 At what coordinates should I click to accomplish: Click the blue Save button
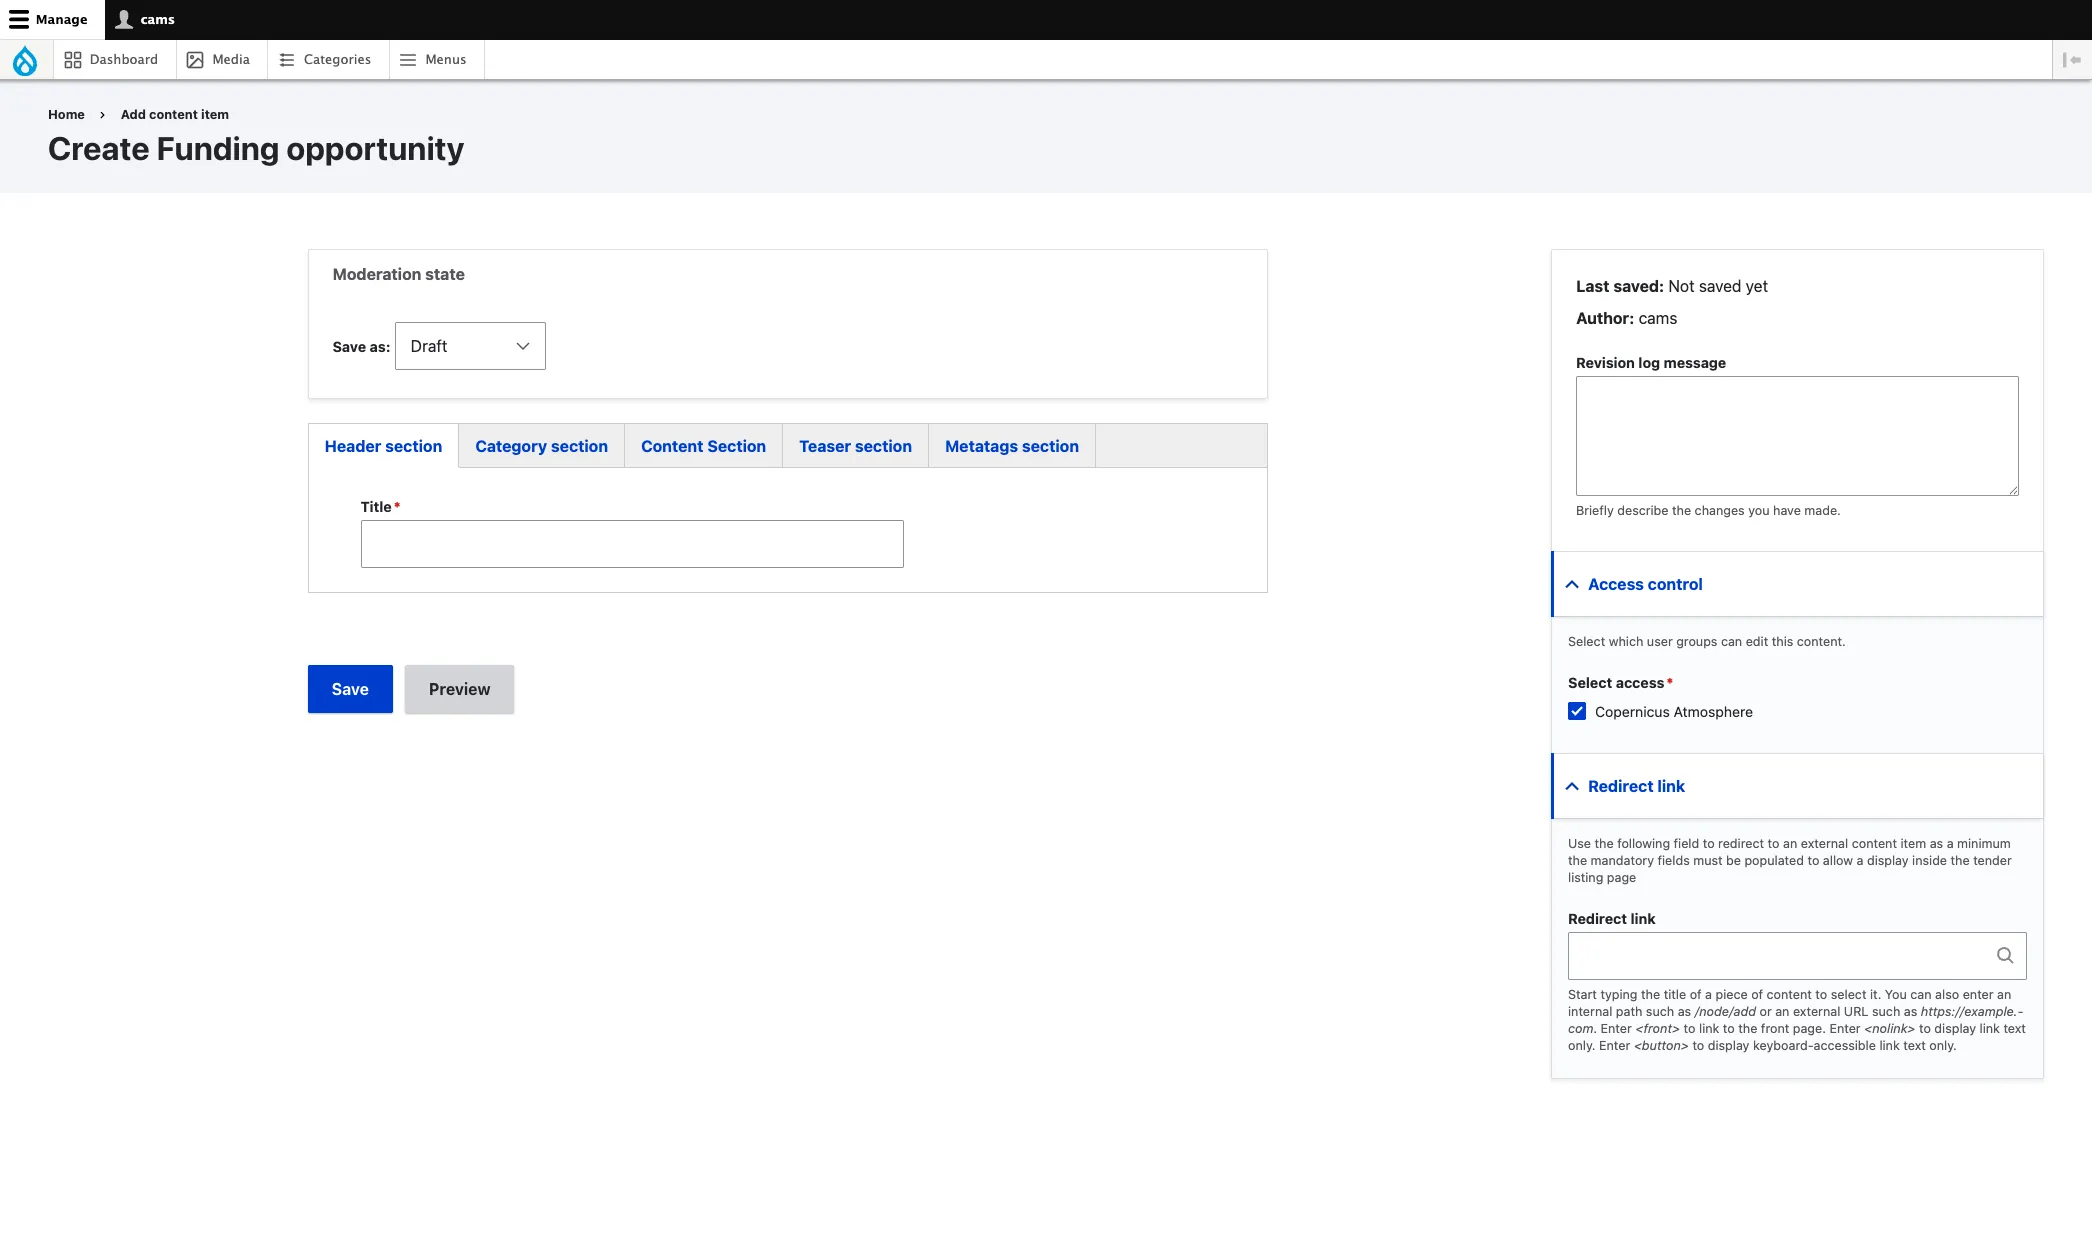[x=350, y=689]
